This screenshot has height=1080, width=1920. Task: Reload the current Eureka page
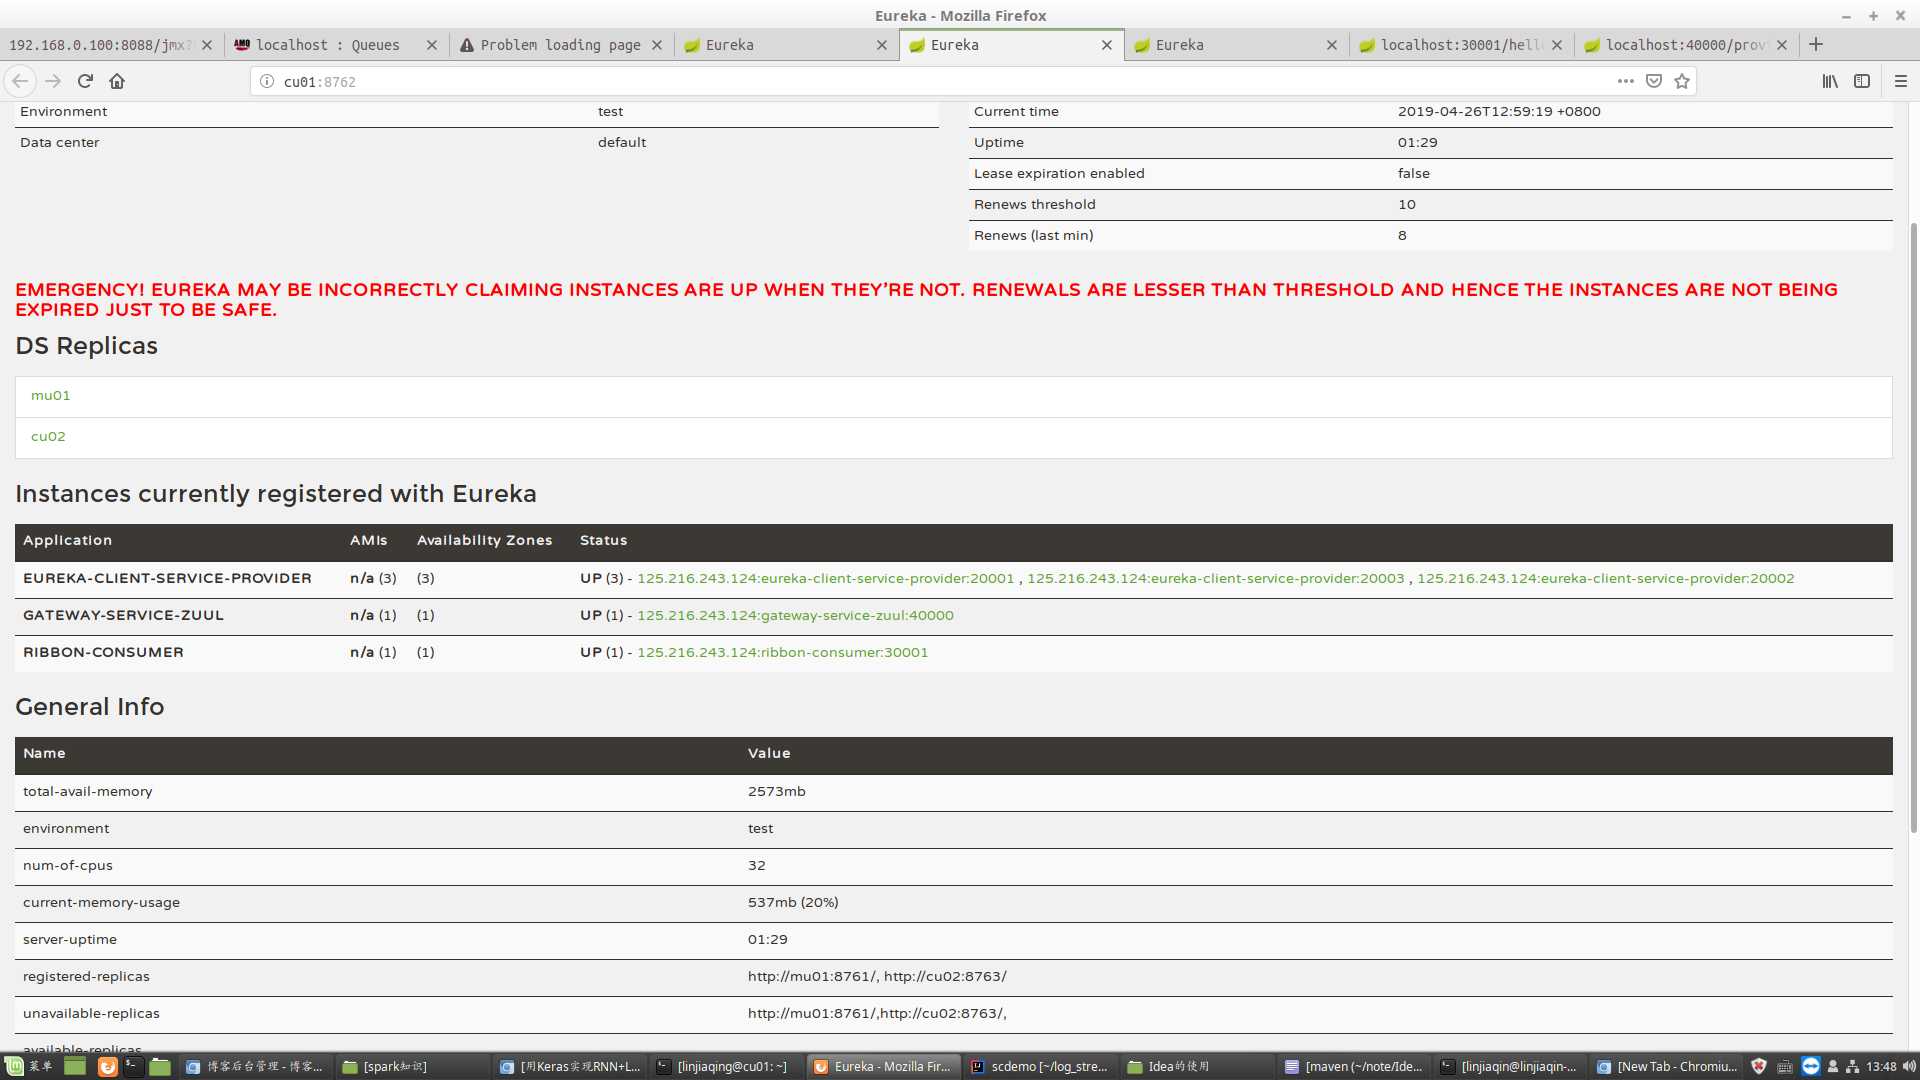pyautogui.click(x=85, y=81)
